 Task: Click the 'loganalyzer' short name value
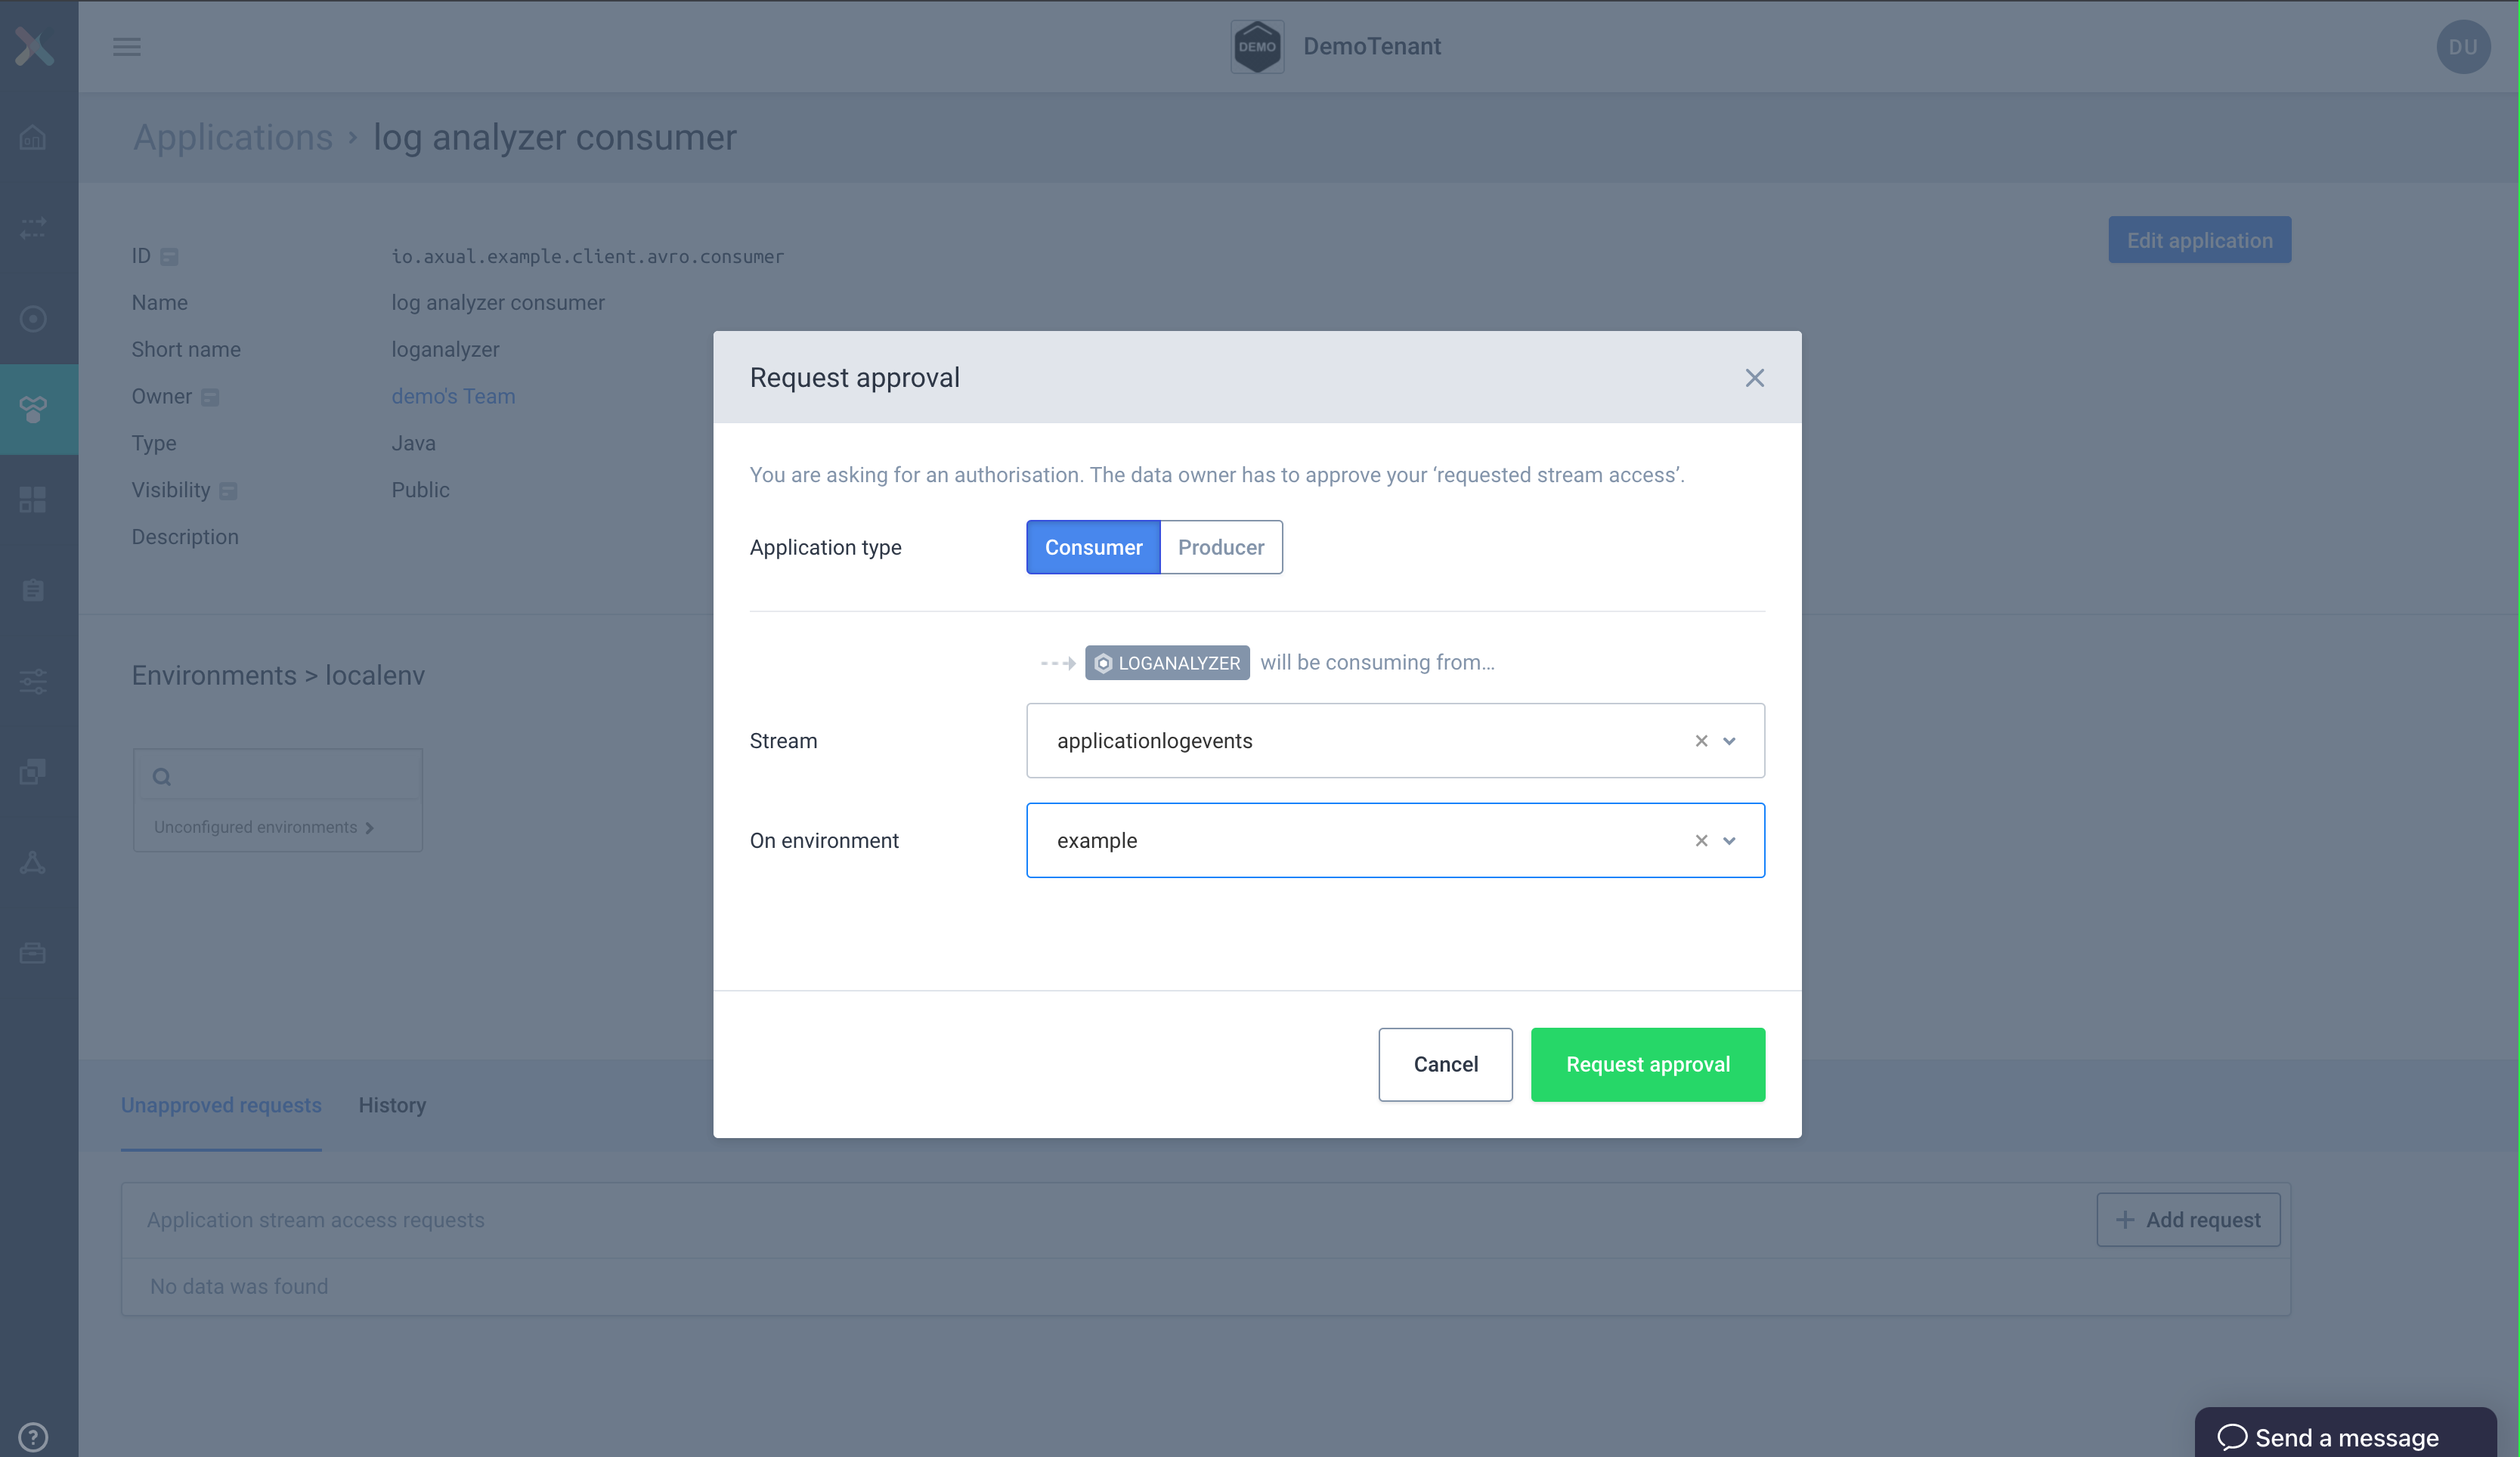(445, 350)
